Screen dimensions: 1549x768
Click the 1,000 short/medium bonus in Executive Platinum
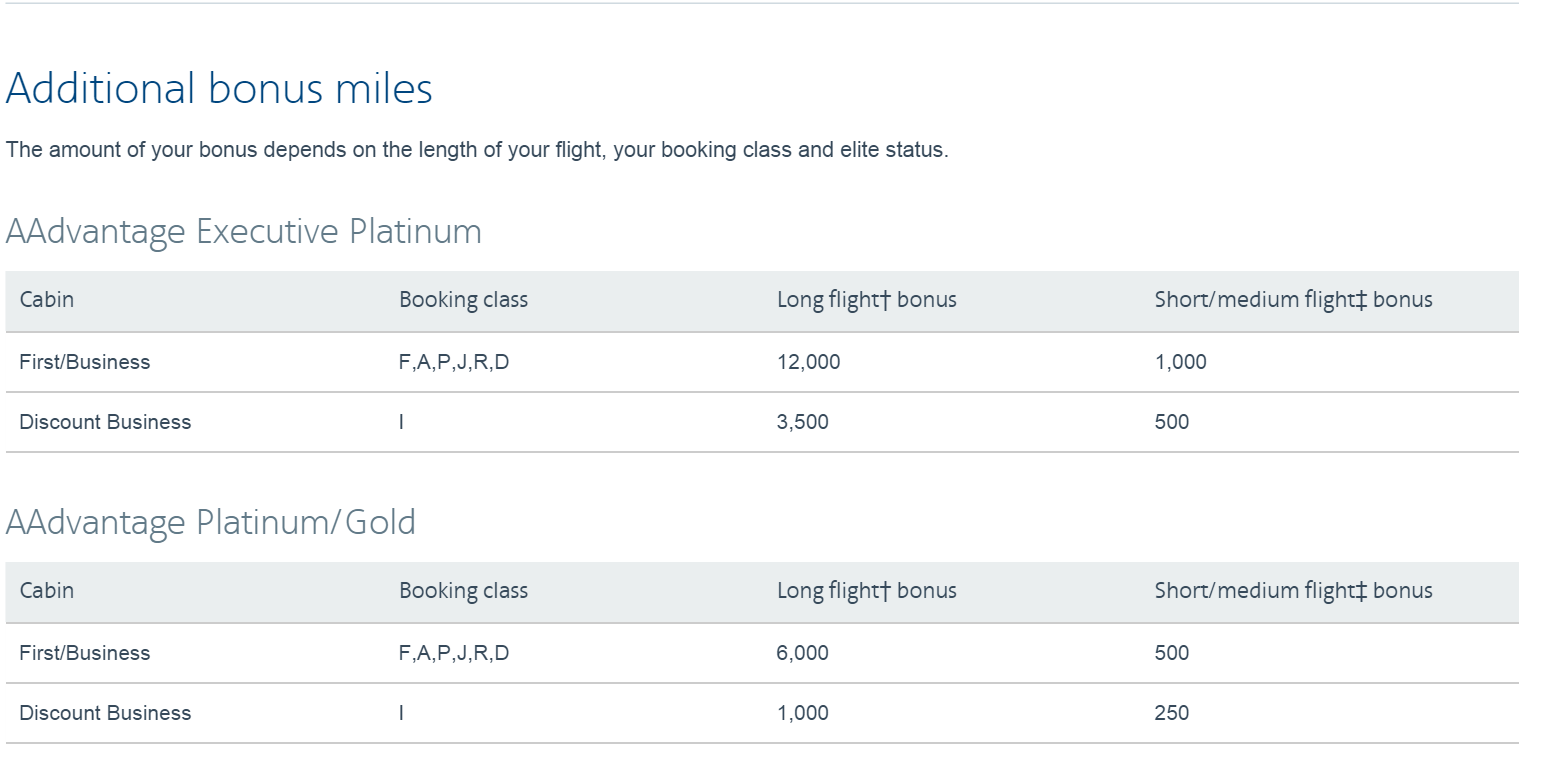1180,362
